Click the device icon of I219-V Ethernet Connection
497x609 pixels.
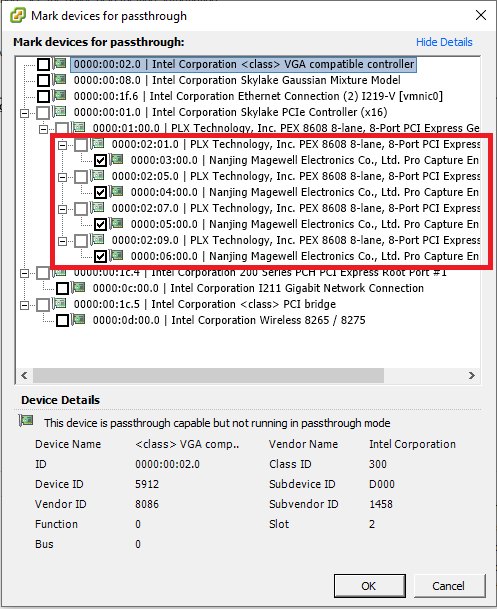pos(60,95)
